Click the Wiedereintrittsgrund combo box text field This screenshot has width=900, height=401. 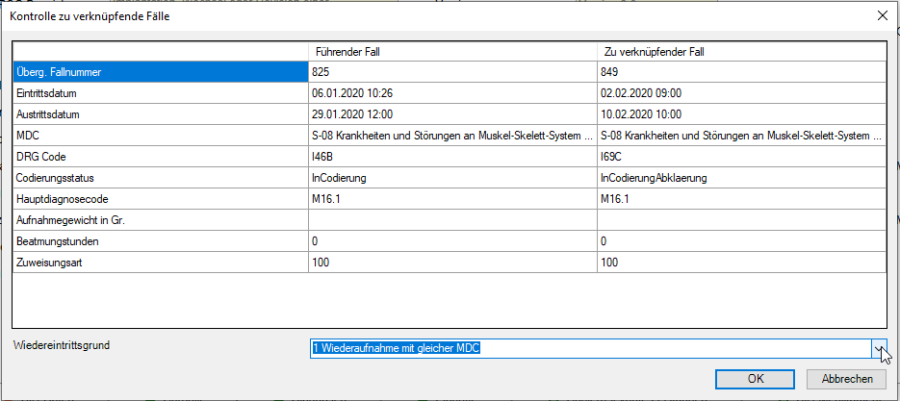(x=590, y=348)
